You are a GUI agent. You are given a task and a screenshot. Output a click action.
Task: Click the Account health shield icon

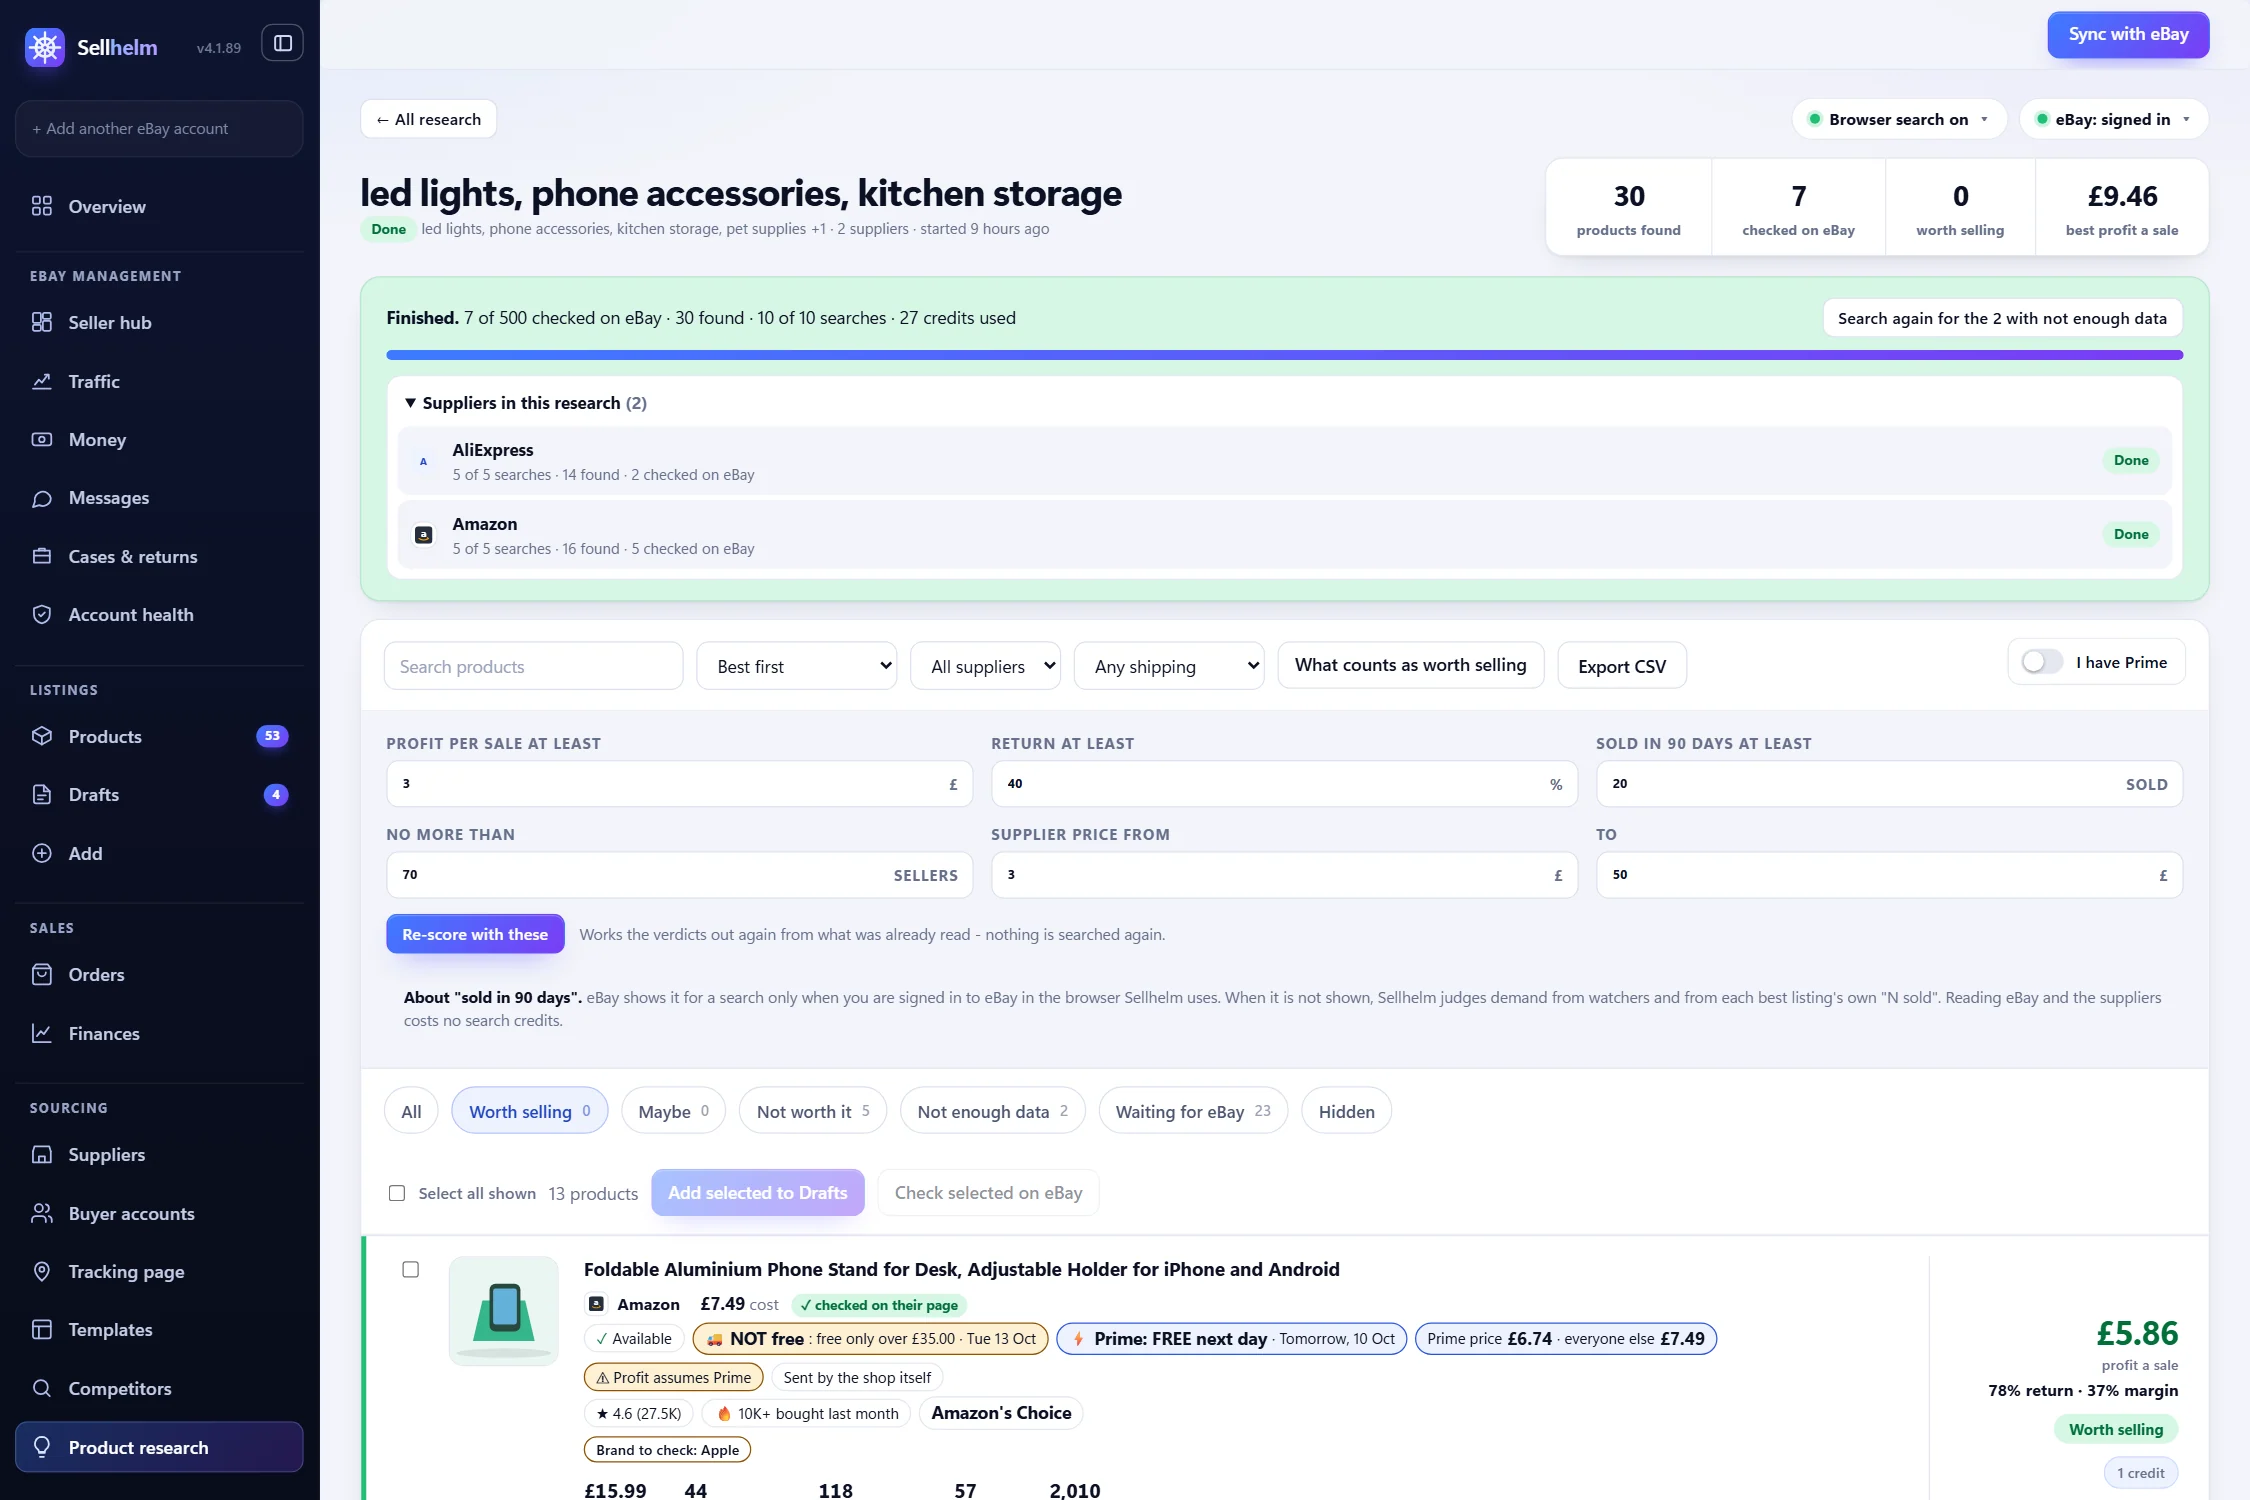pos(42,614)
